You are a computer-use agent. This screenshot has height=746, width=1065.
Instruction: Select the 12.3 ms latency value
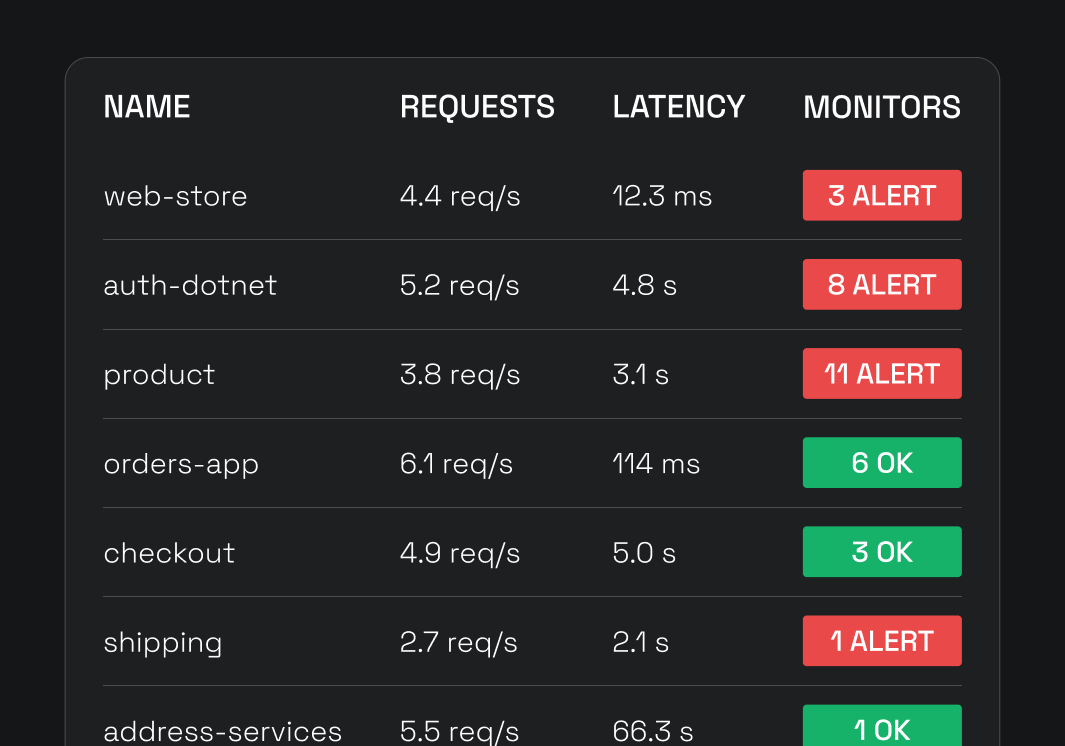click(662, 196)
